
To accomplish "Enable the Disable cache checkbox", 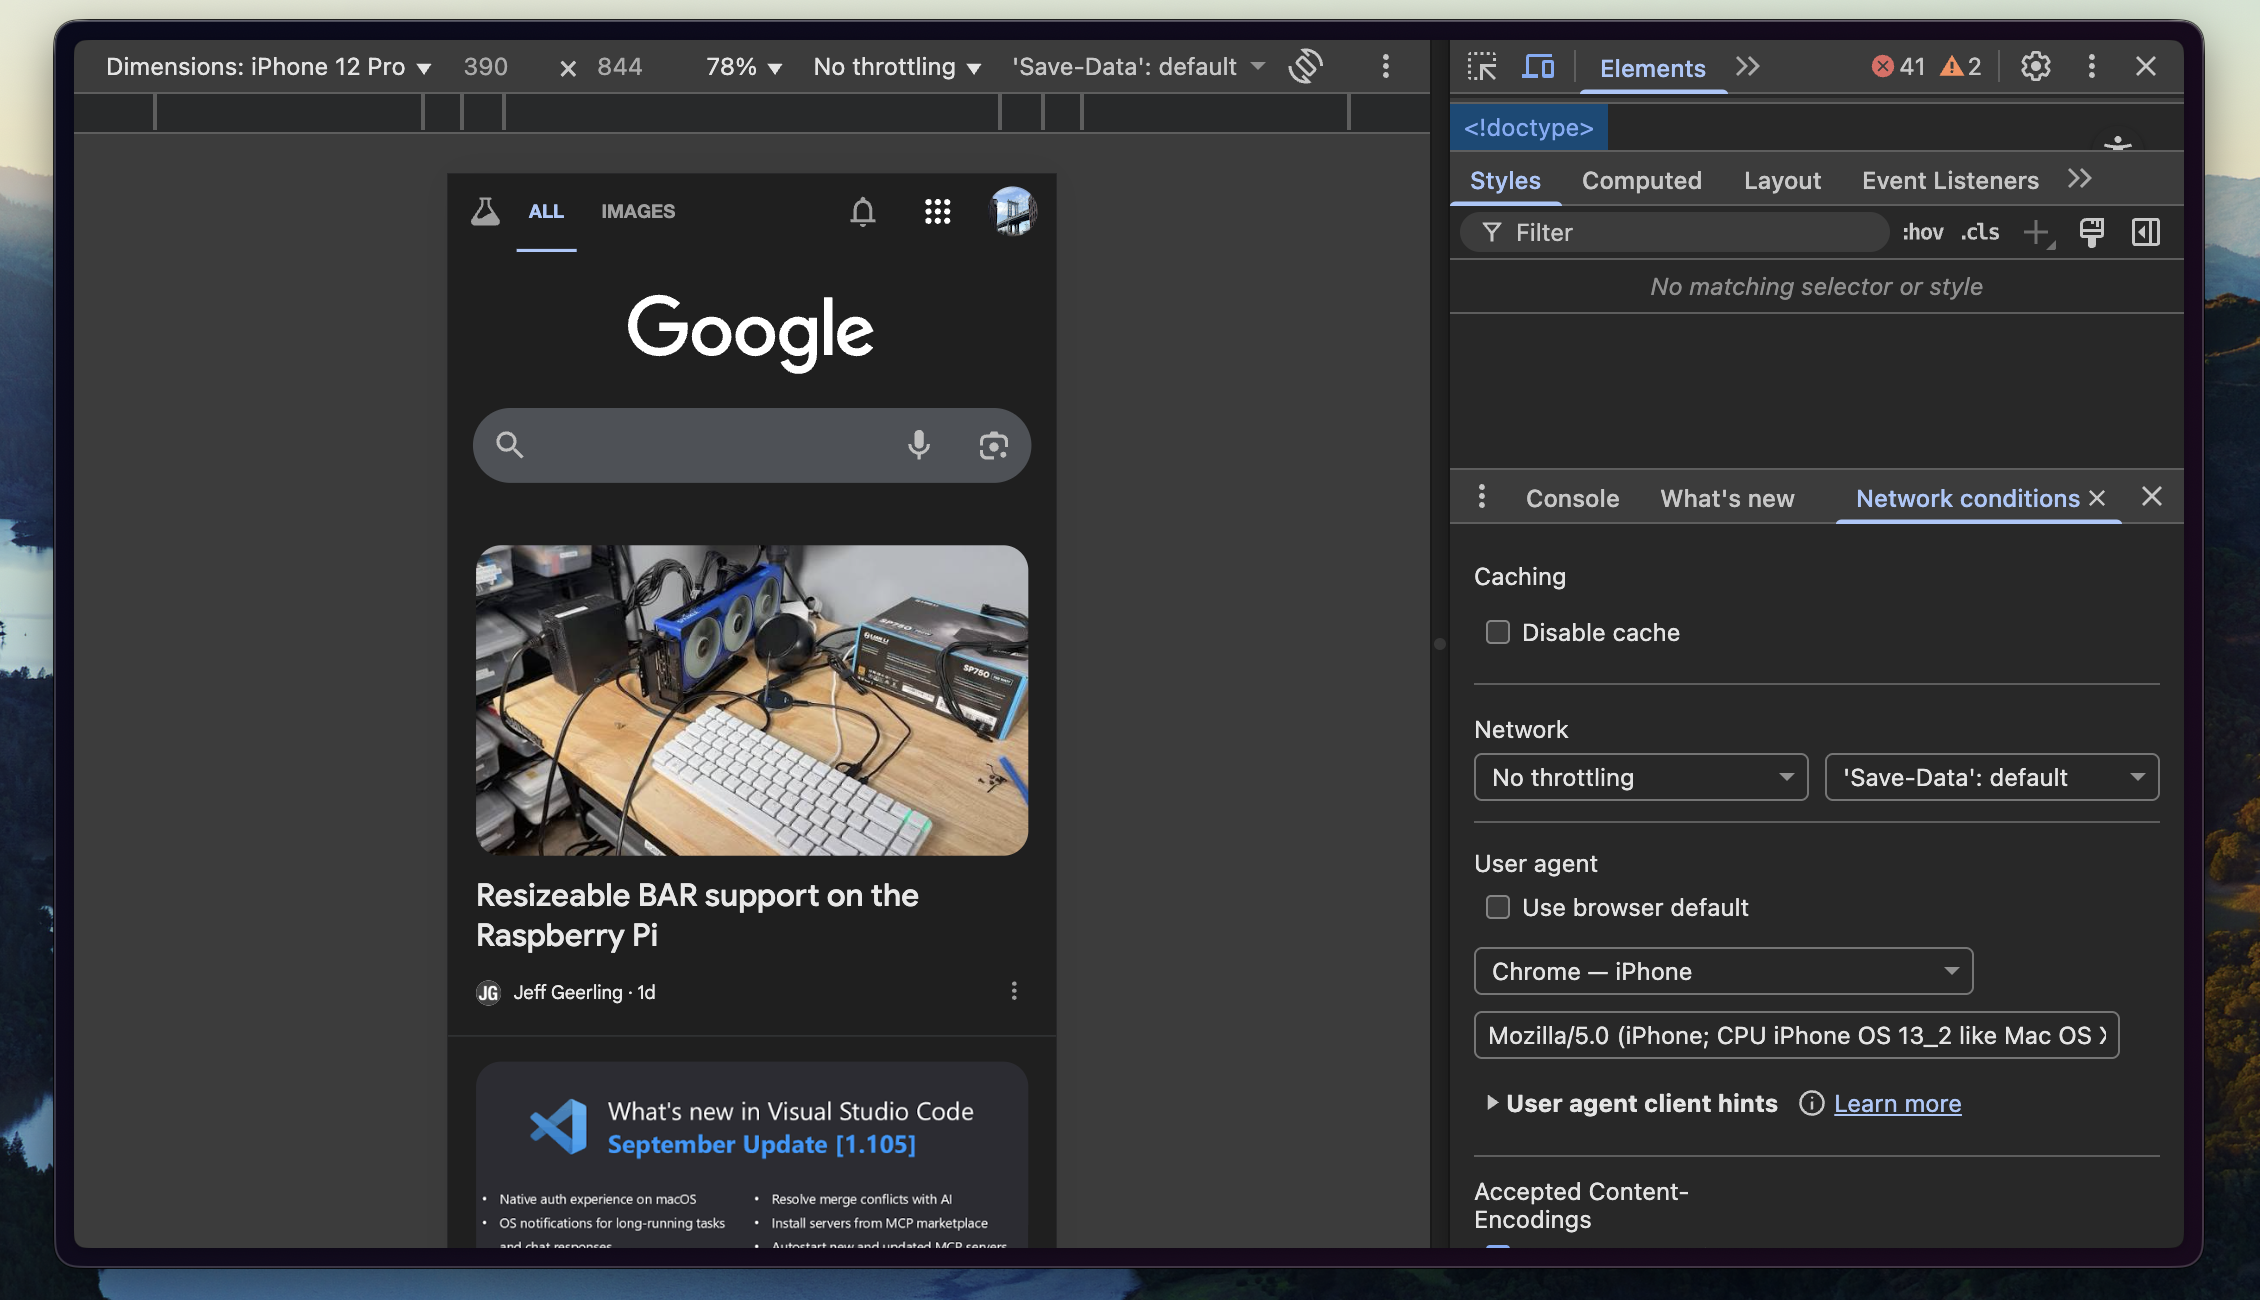I will pyautogui.click(x=1497, y=632).
